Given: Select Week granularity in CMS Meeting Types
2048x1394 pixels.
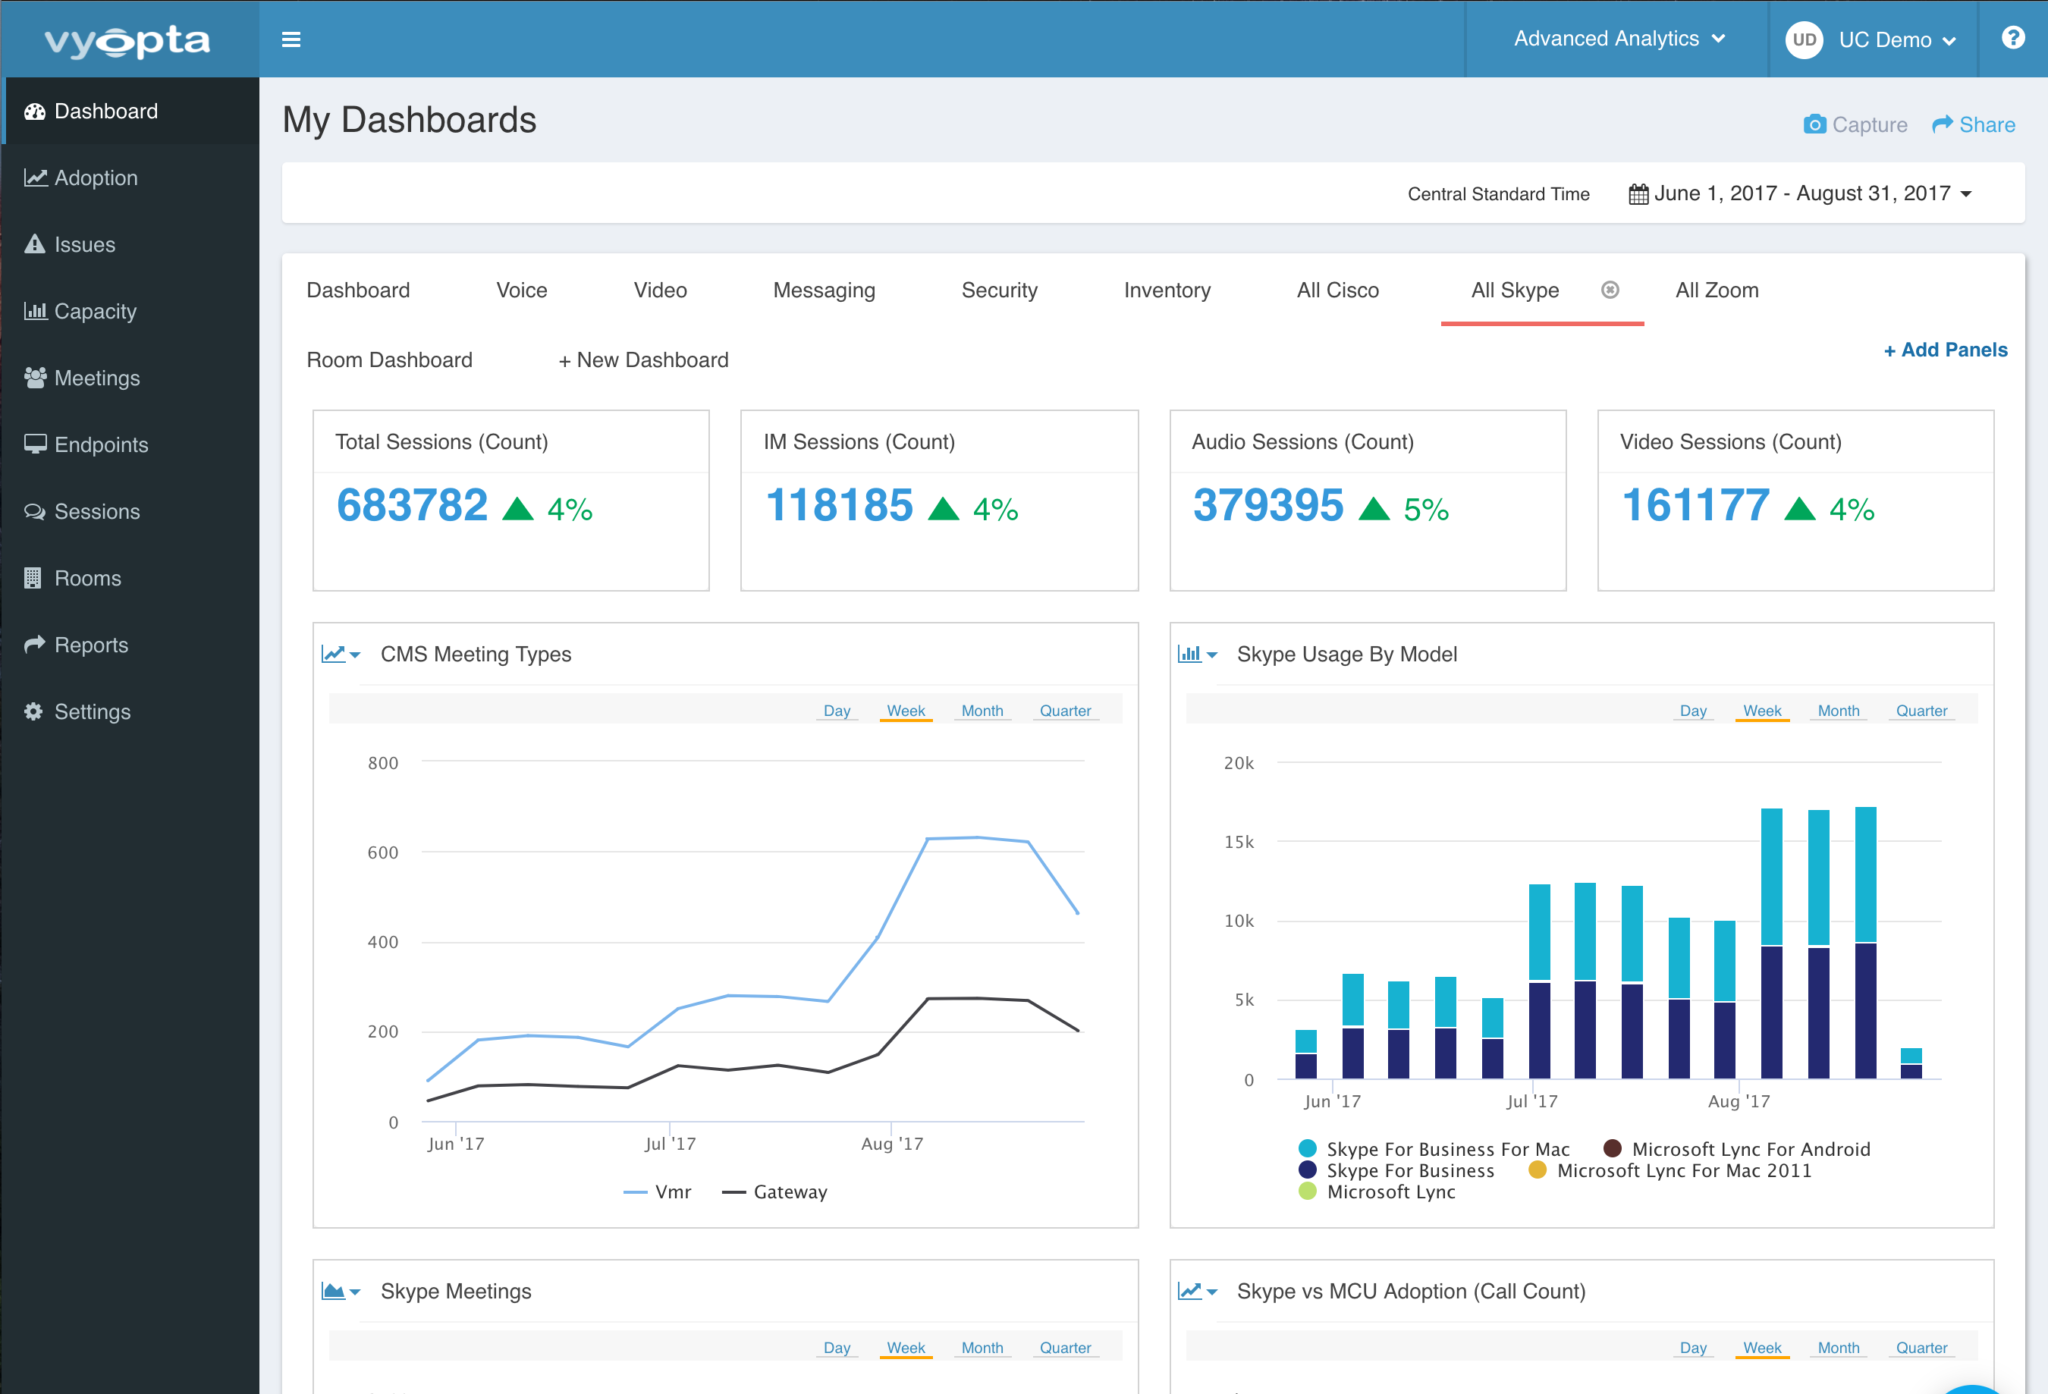Looking at the screenshot, I should pos(906,711).
